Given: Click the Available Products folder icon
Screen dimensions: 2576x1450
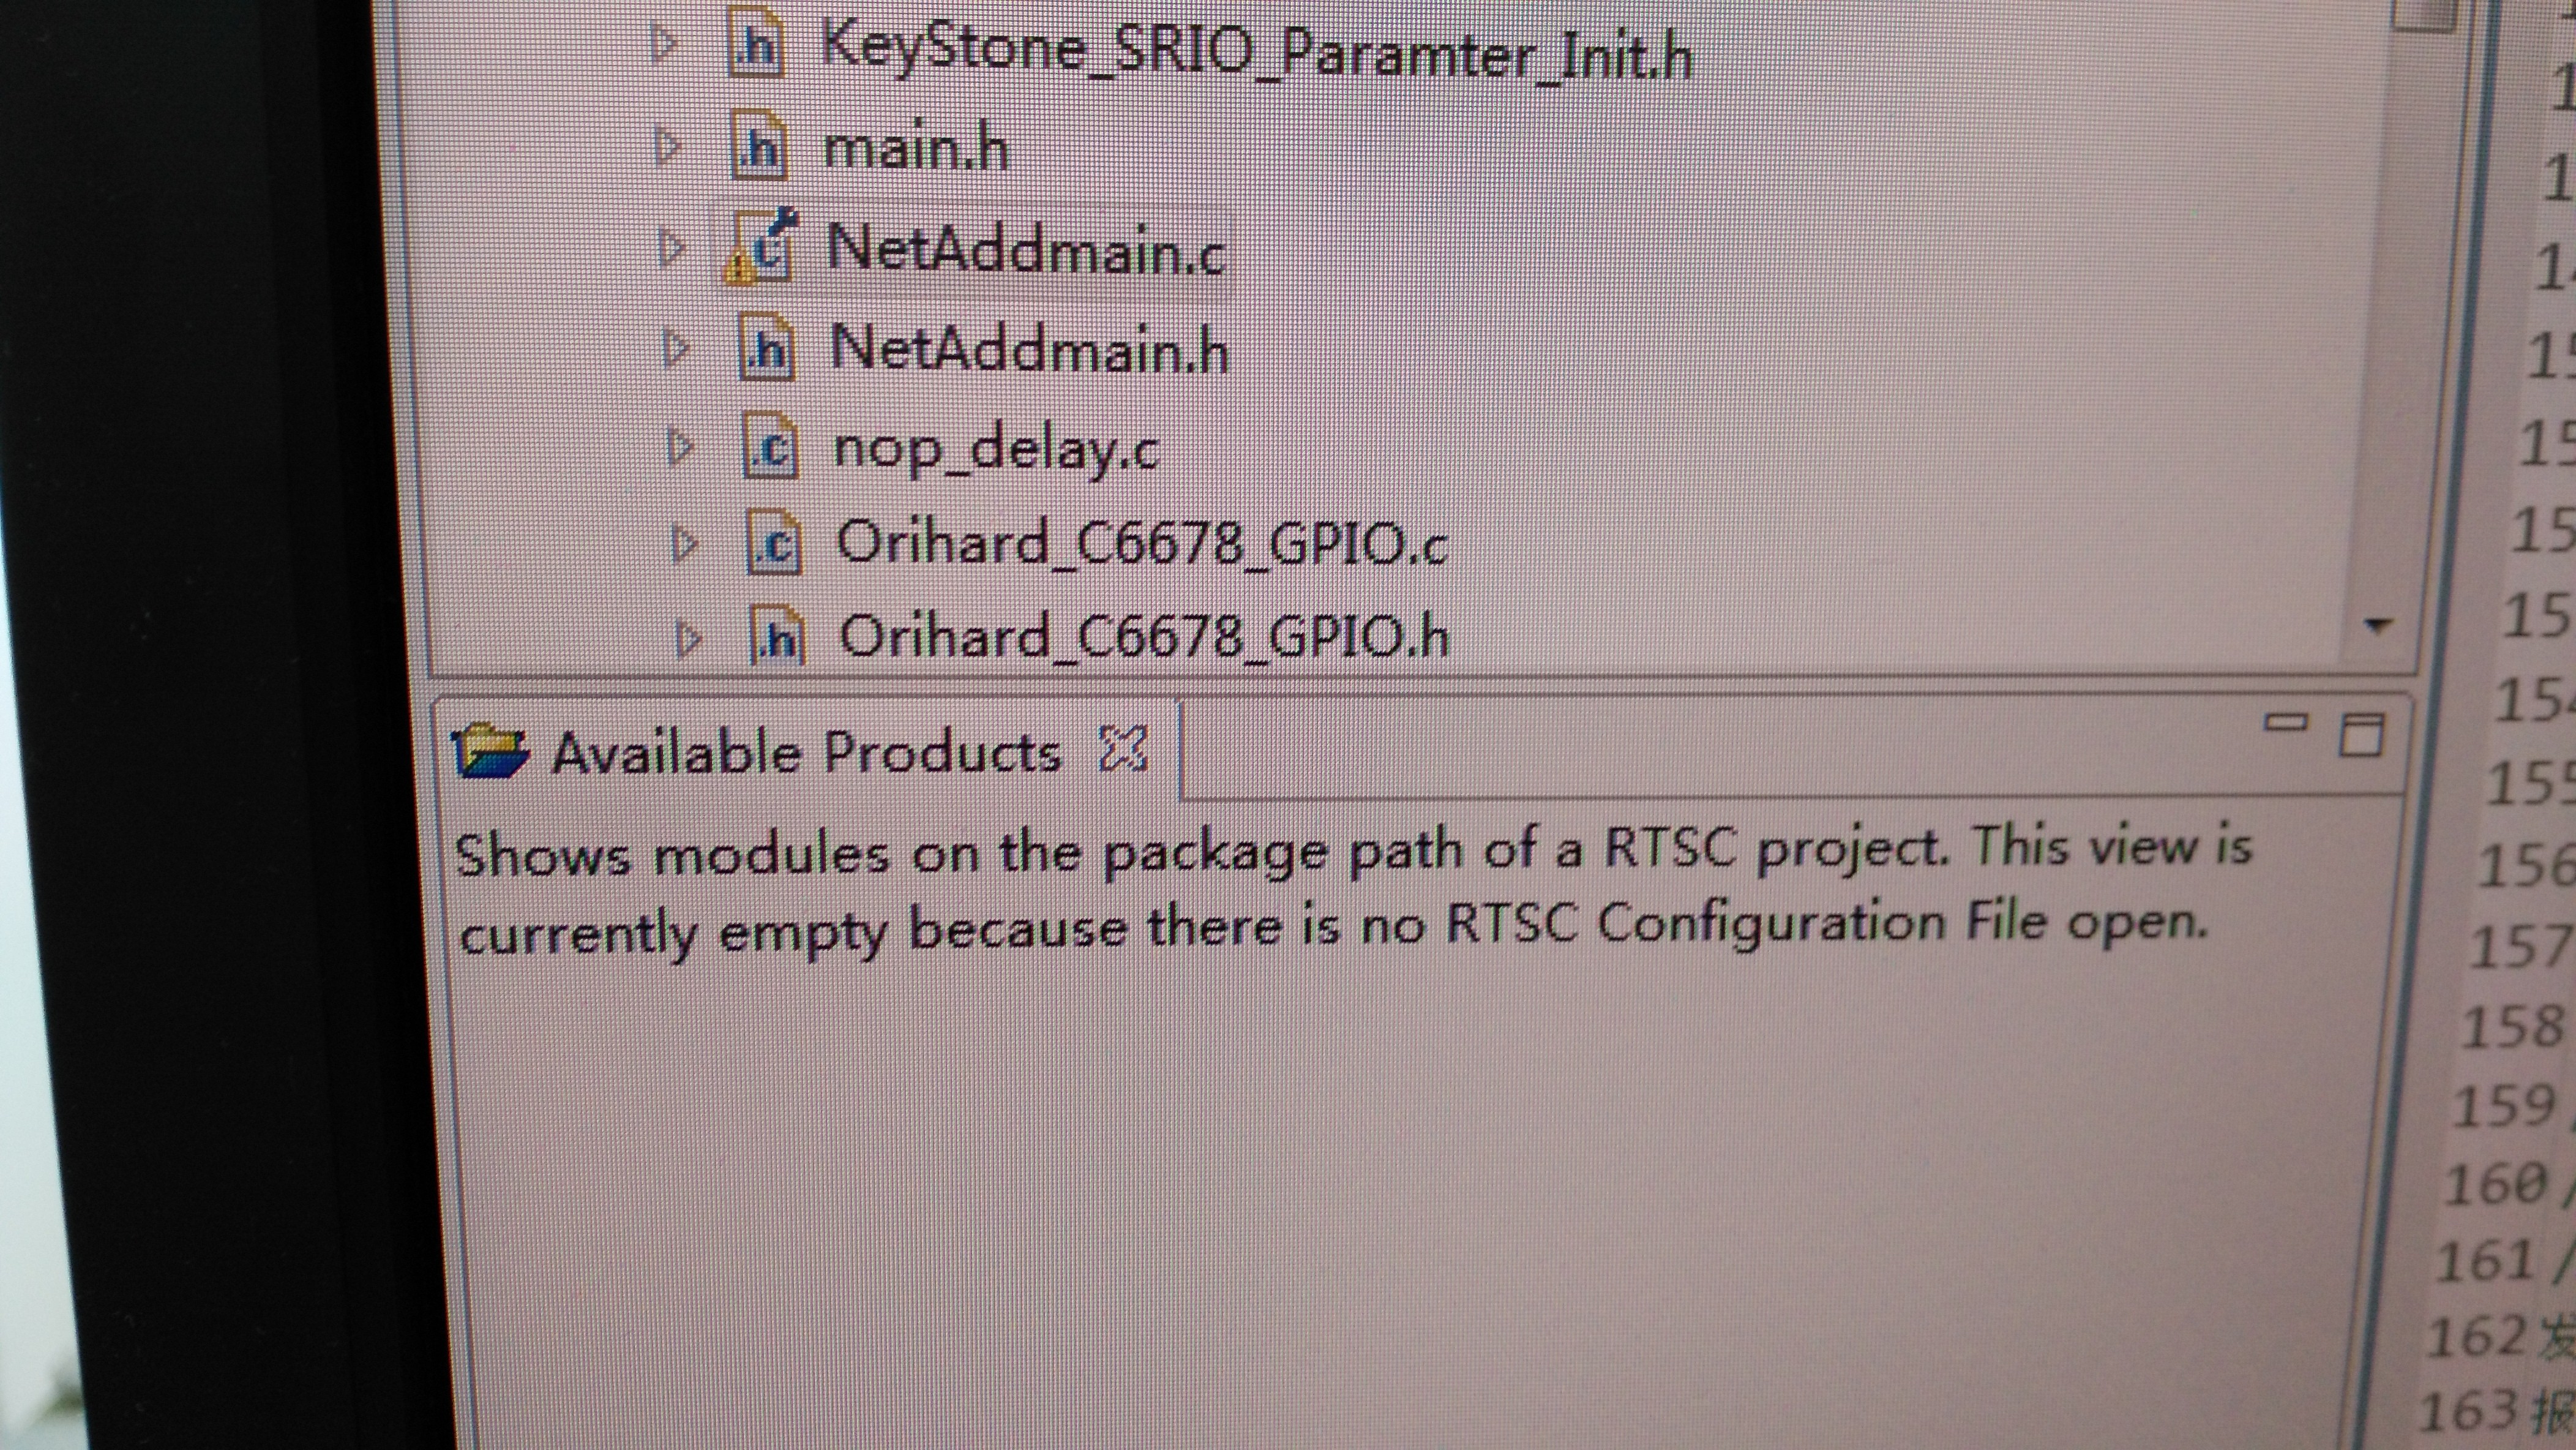Looking at the screenshot, I should click(x=489, y=751).
